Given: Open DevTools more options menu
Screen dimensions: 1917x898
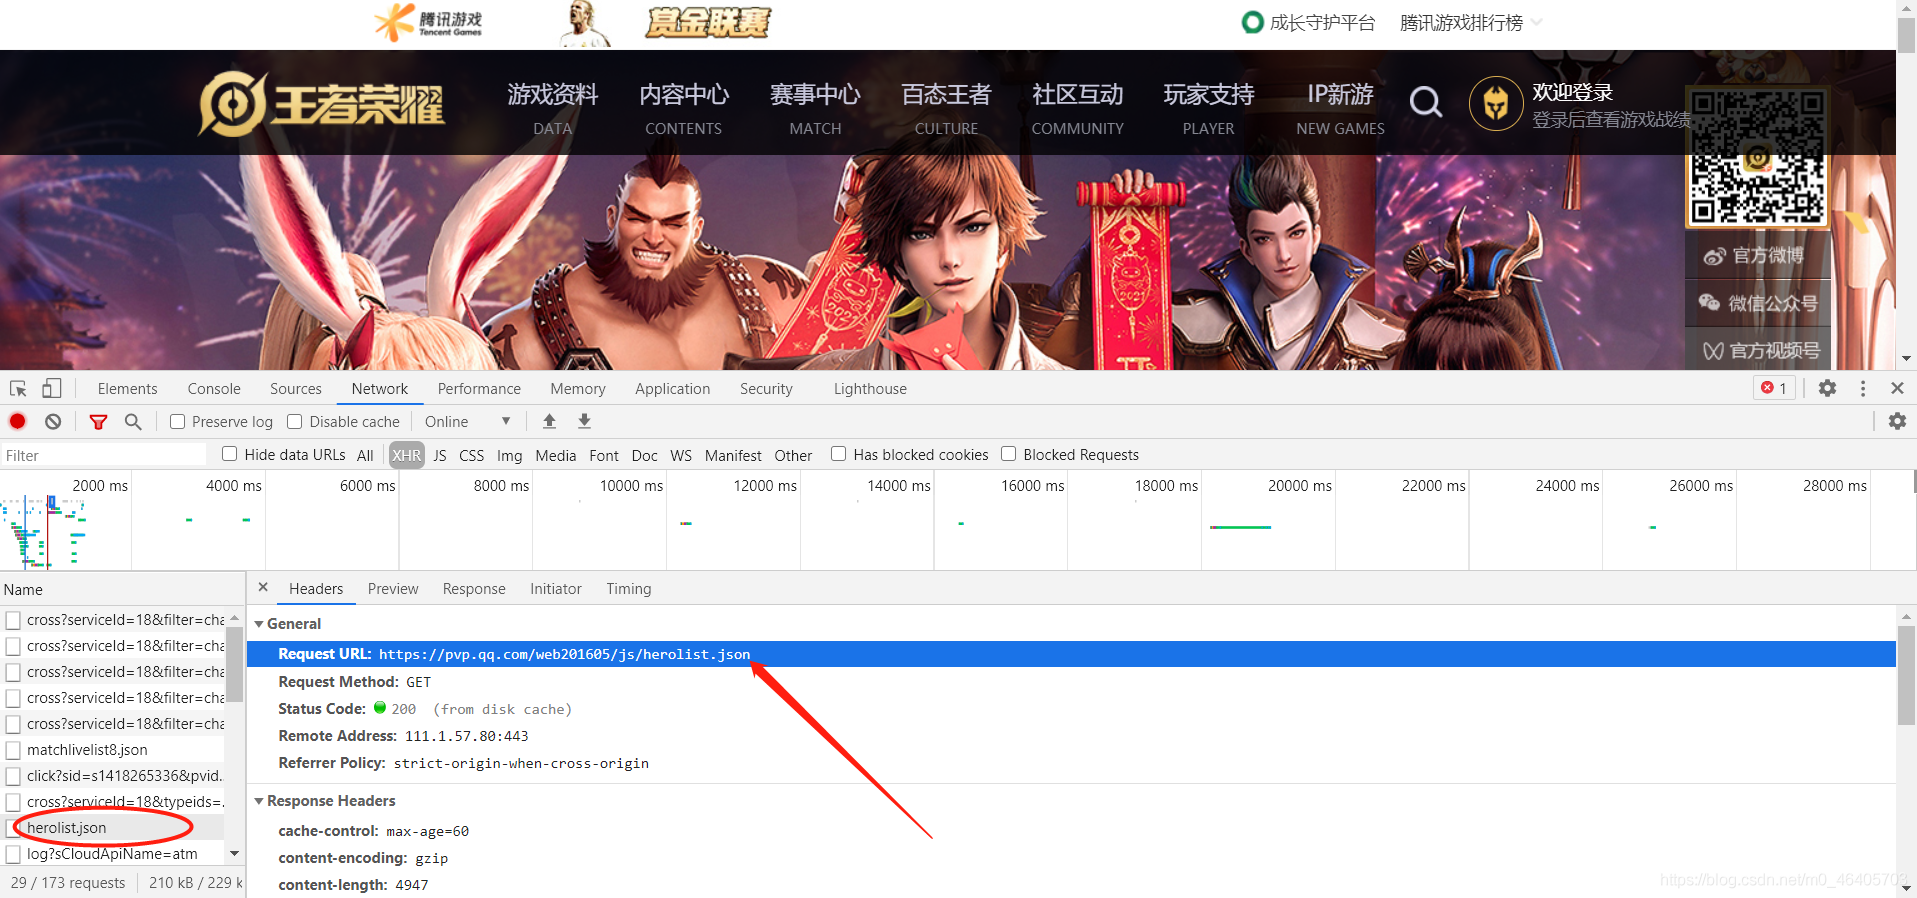Looking at the screenshot, I should 1862,388.
